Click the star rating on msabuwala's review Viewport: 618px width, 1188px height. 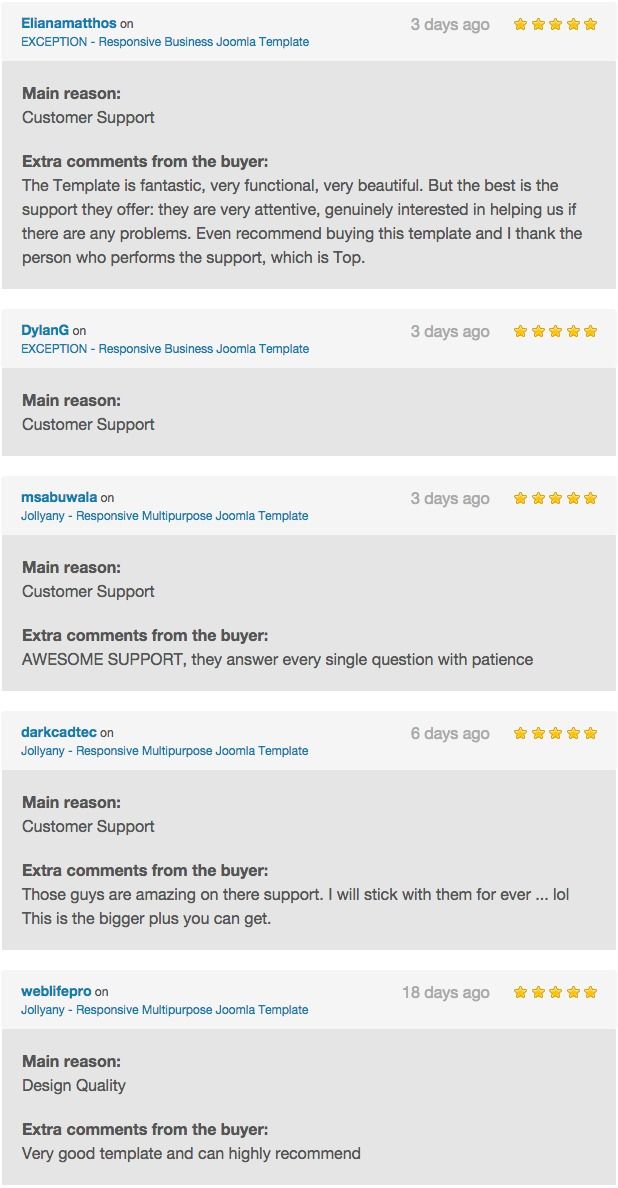coord(555,498)
